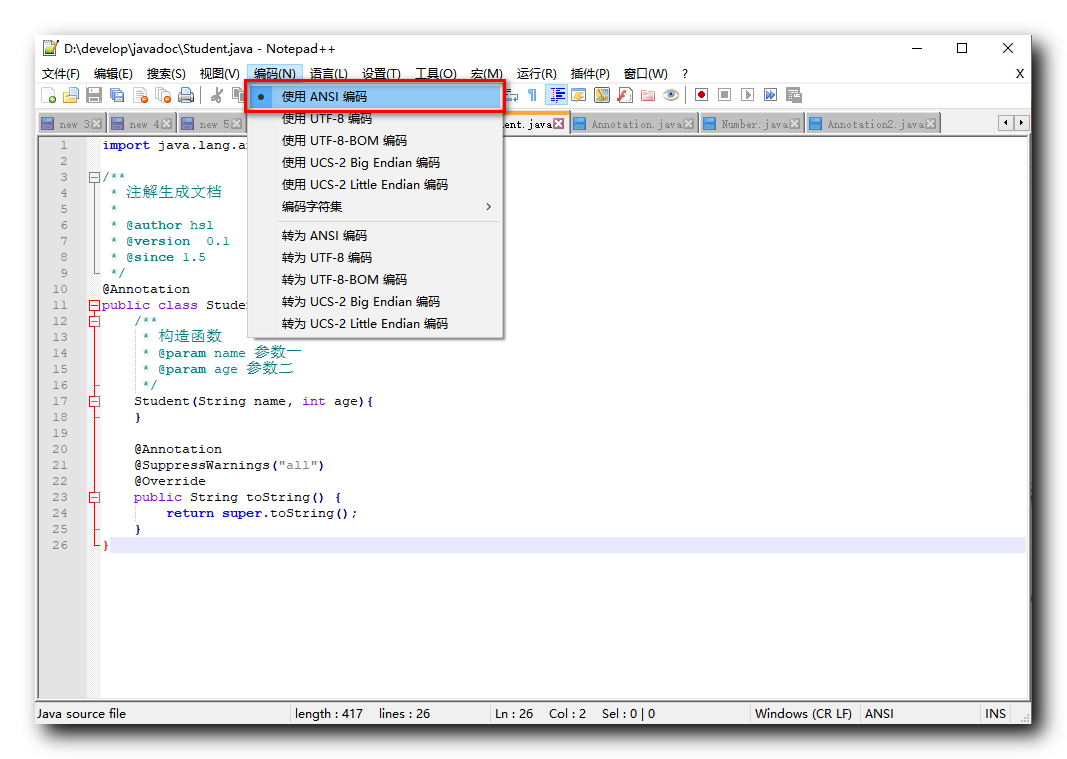Click the tab bar scroll-right arrow
Viewport: 1067px width, 759px height.
pos(1021,123)
